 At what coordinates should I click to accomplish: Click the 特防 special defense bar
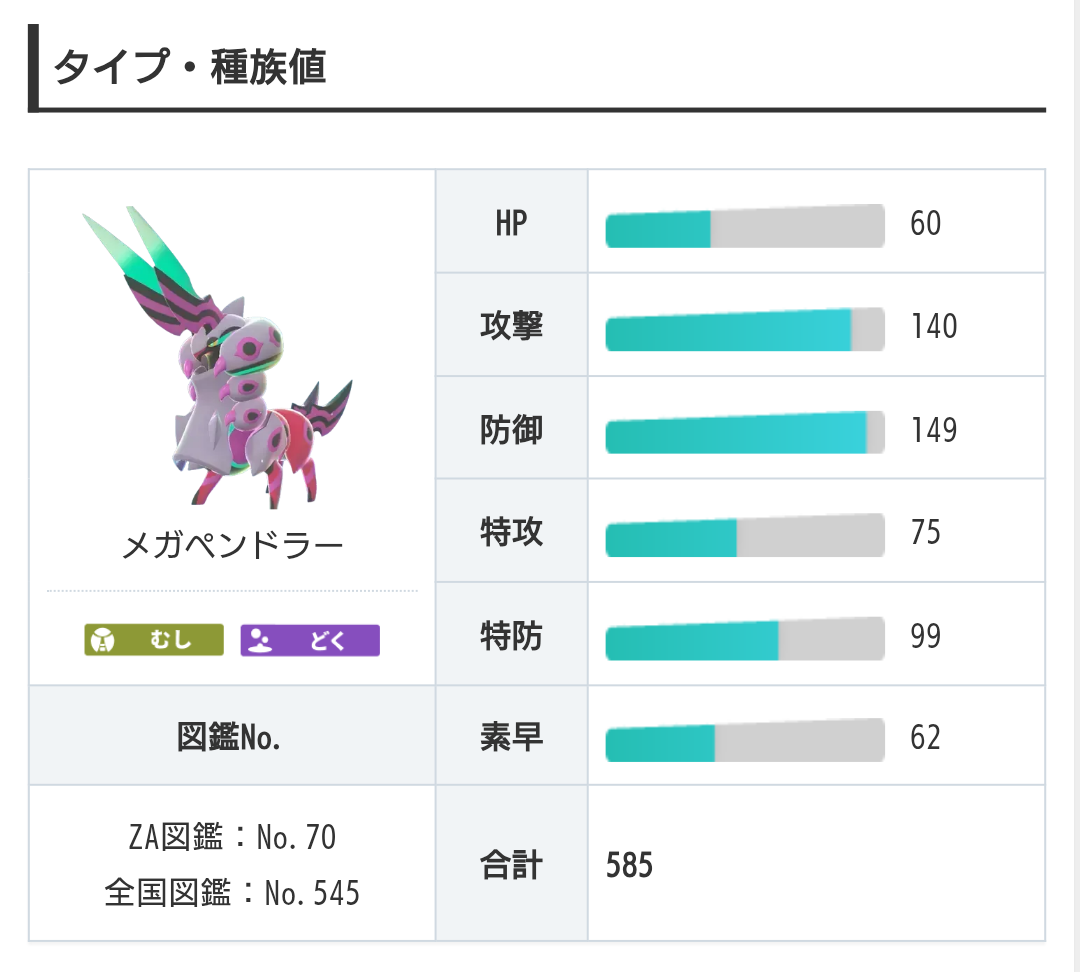[x=744, y=639]
